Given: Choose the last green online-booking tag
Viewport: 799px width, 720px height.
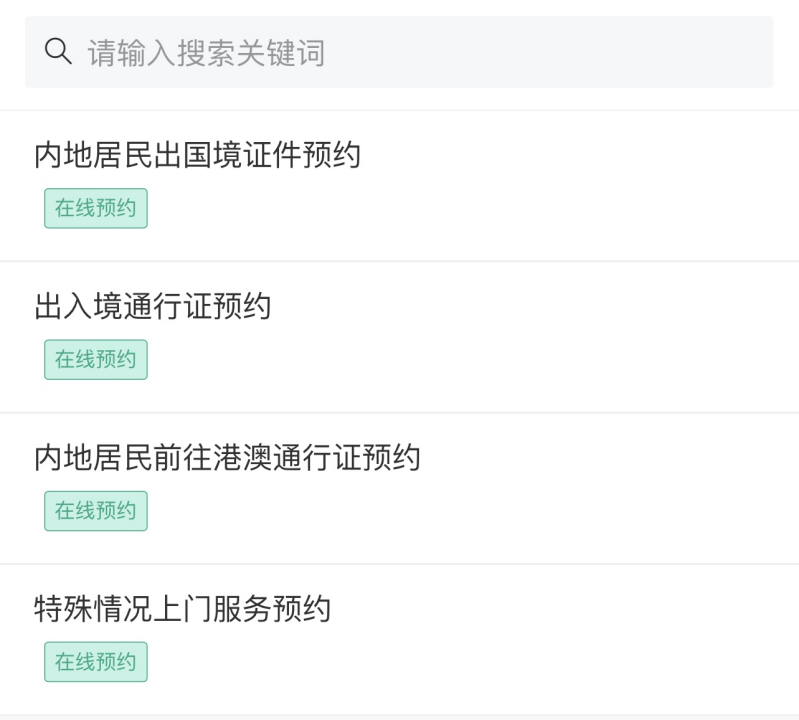Looking at the screenshot, I should click(96, 662).
